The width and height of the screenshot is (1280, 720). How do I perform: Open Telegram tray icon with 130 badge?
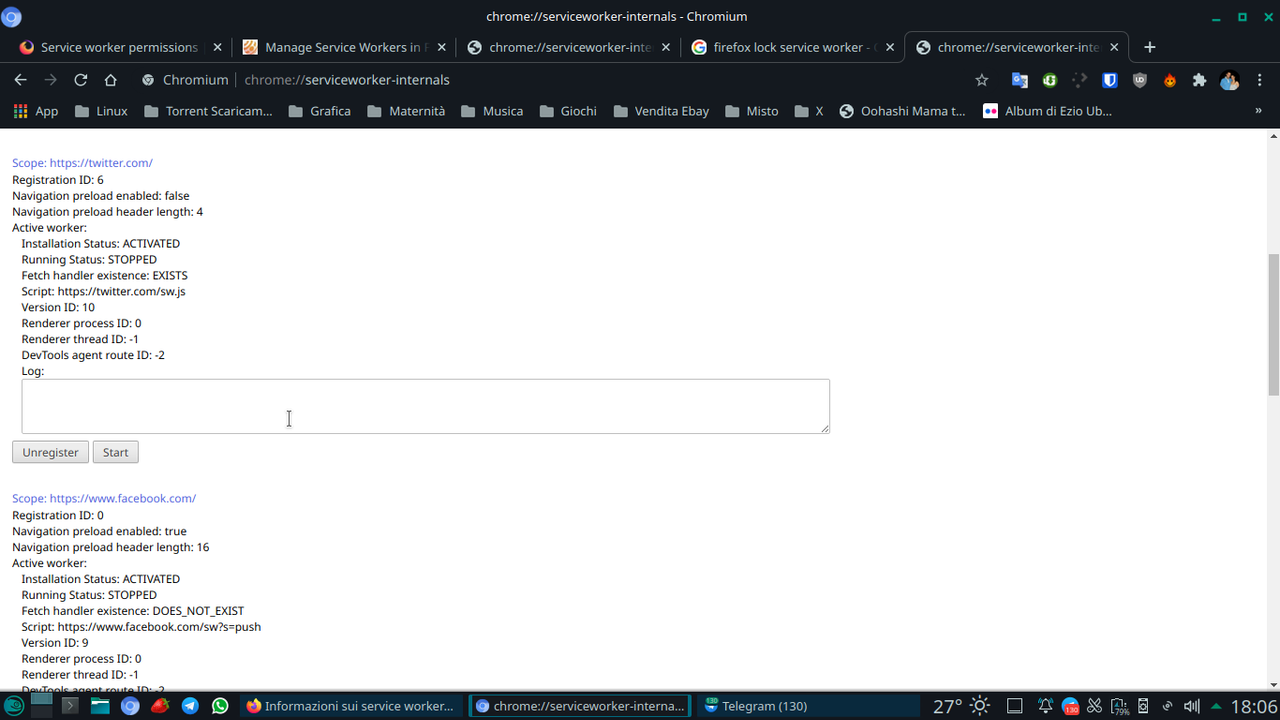click(1070, 706)
